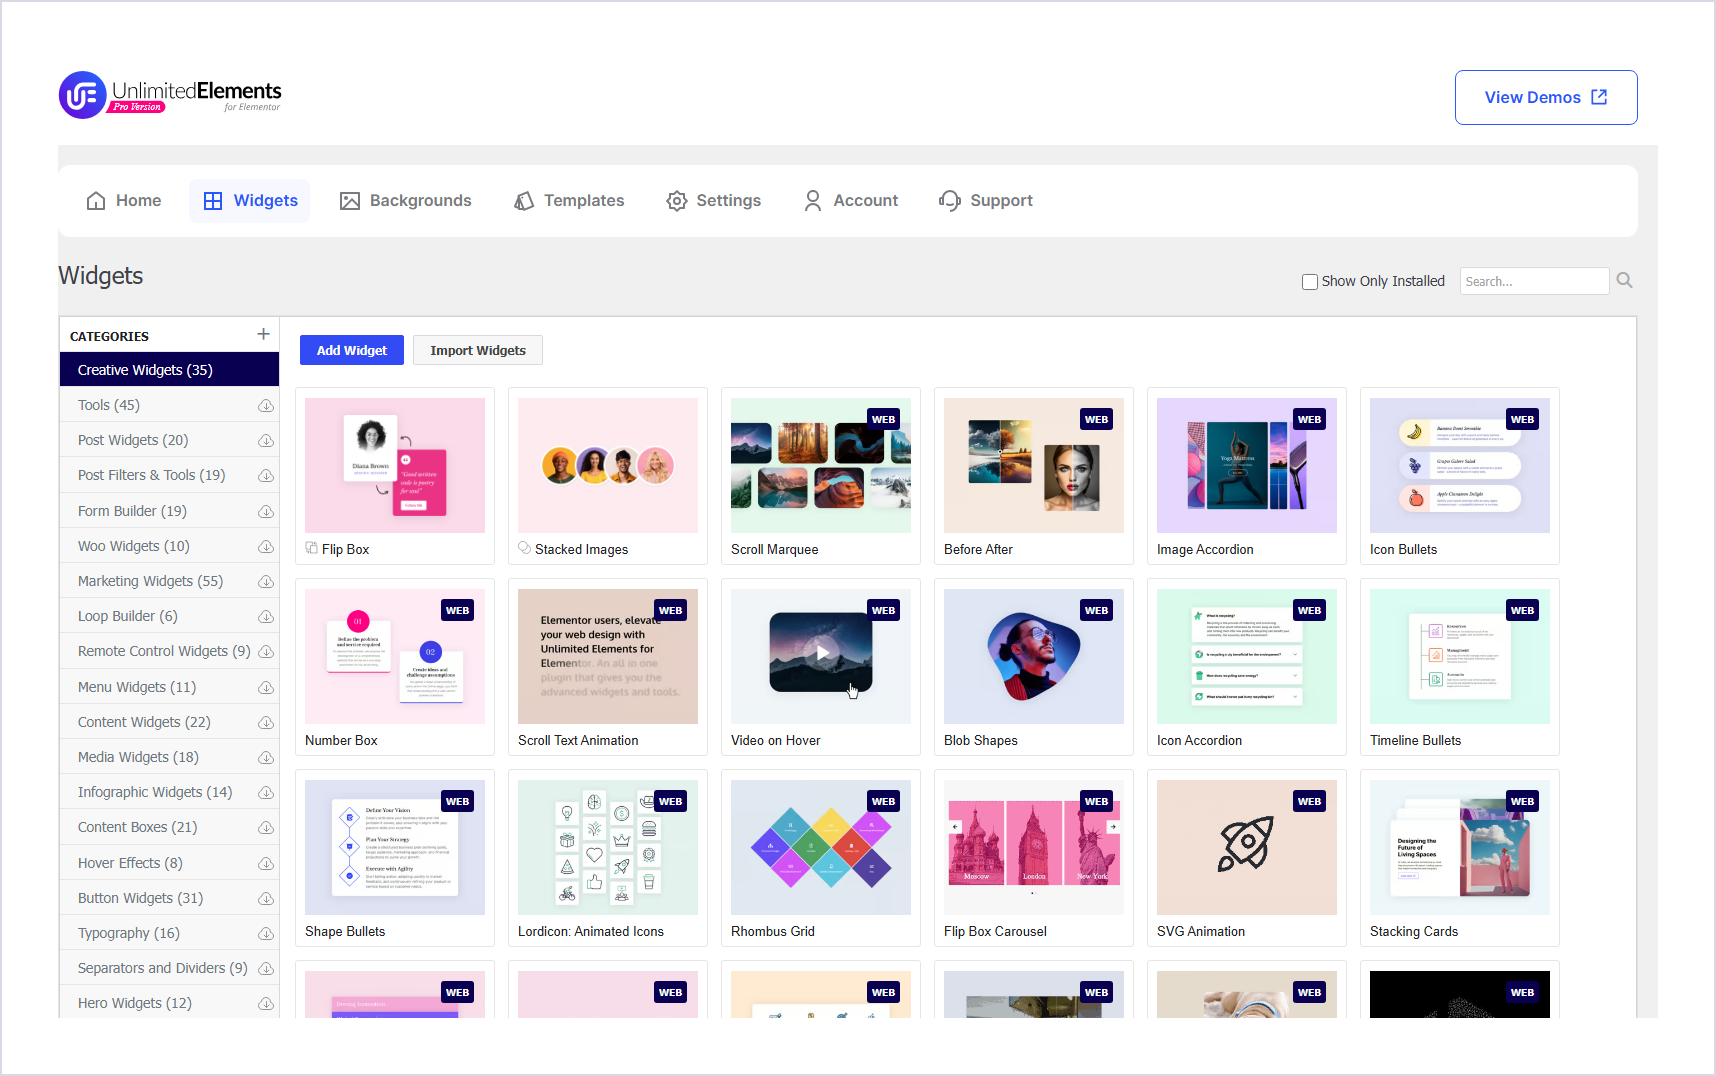Open the Account tab
This screenshot has width=1716, height=1076.
pyautogui.click(x=852, y=201)
